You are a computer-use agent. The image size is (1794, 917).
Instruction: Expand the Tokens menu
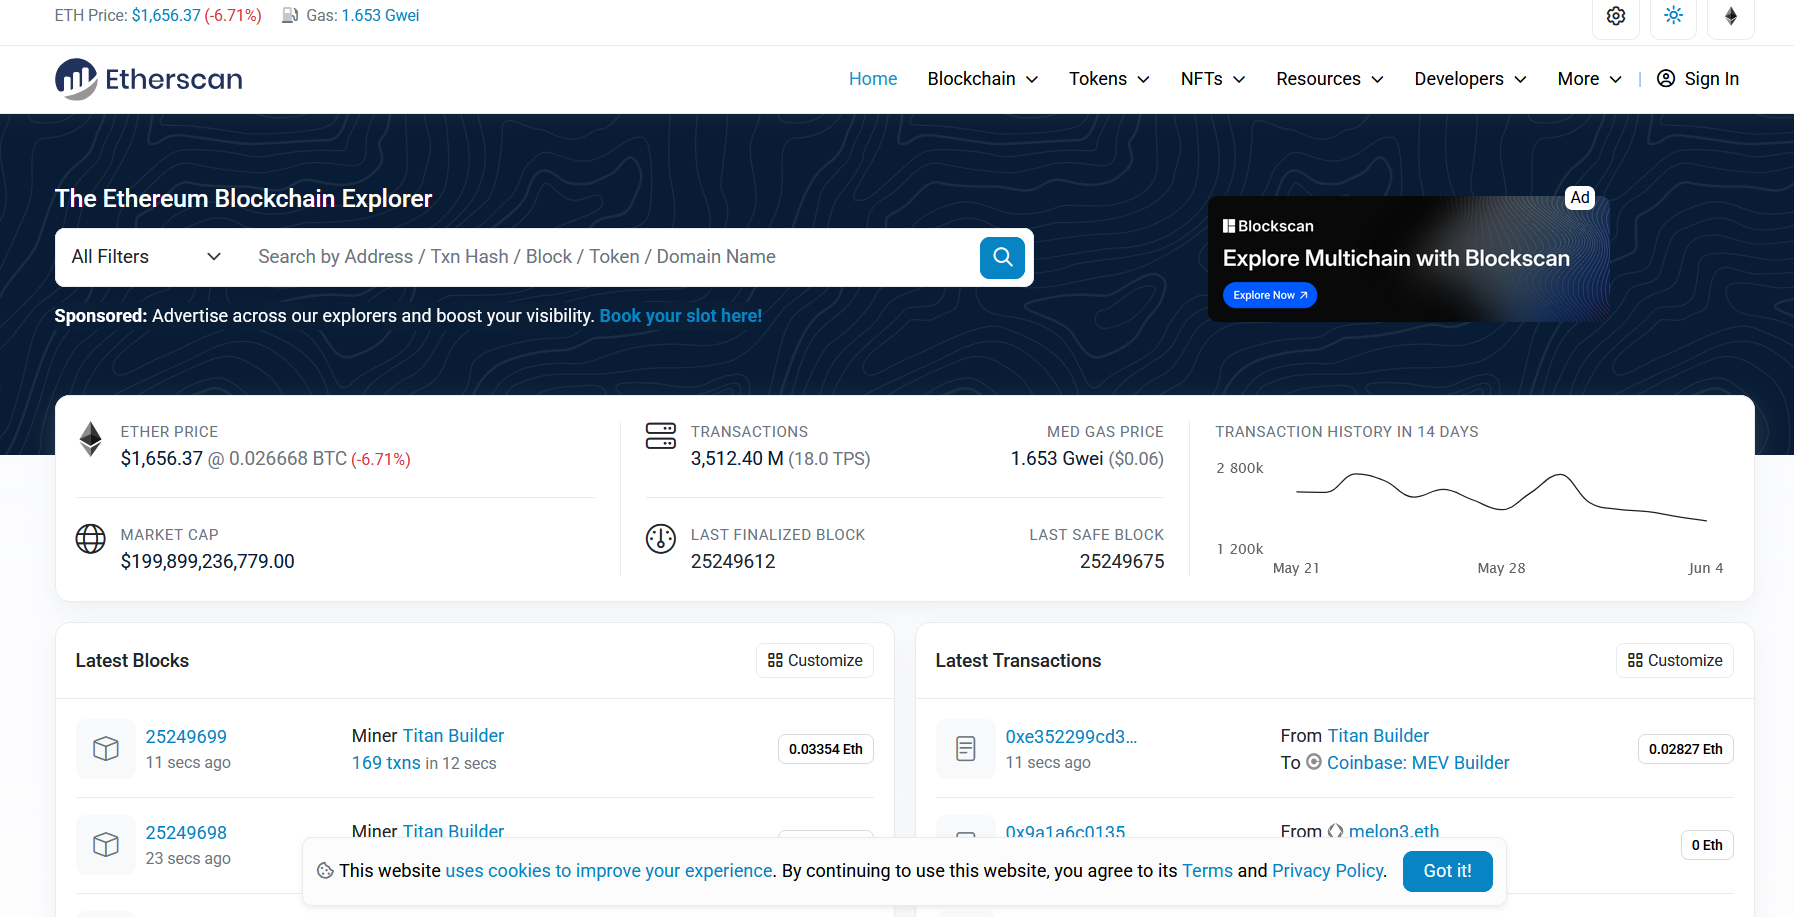(x=1109, y=79)
